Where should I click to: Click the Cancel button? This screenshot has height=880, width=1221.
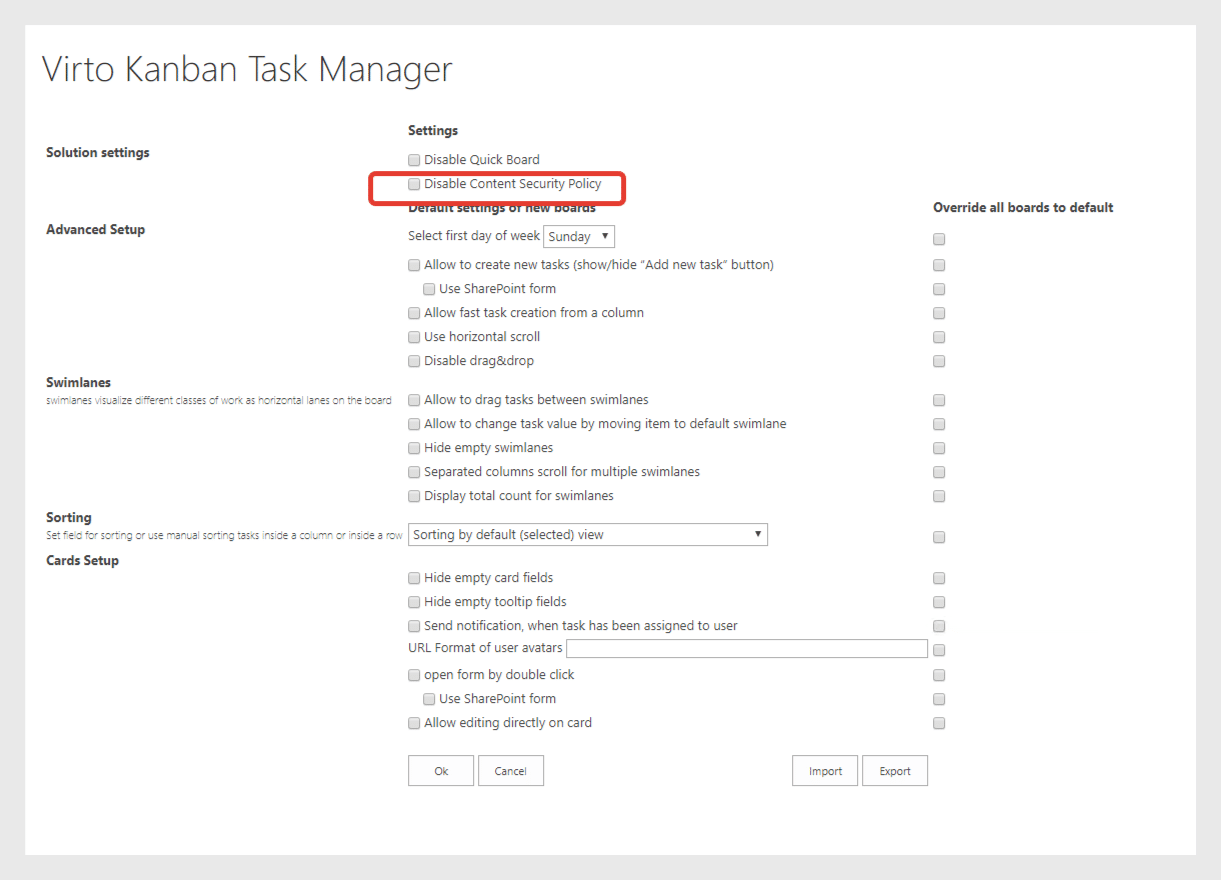point(511,771)
